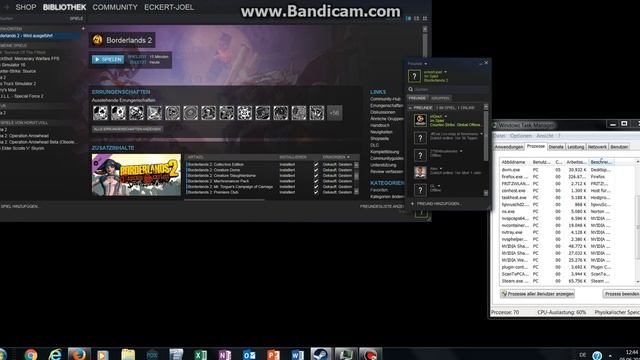This screenshot has width=640, height=360.
Task: Open the Community-Hub link under Links
Action: click(x=385, y=99)
